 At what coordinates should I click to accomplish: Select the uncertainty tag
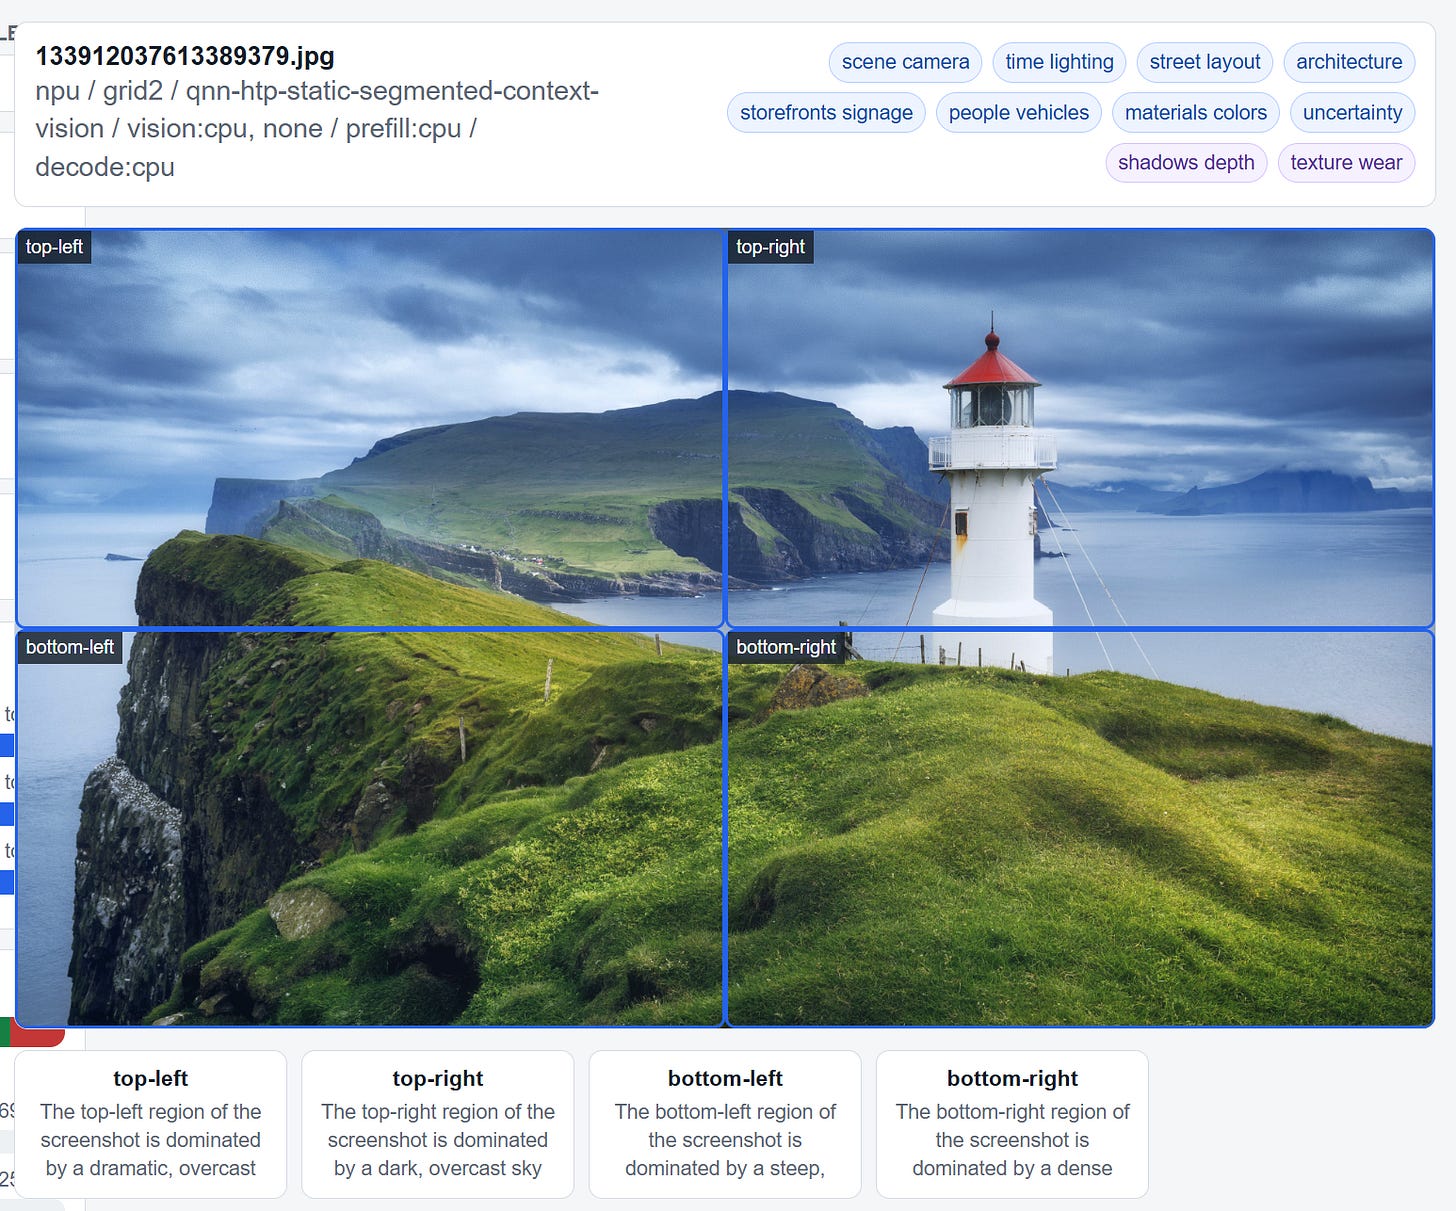[1352, 113]
